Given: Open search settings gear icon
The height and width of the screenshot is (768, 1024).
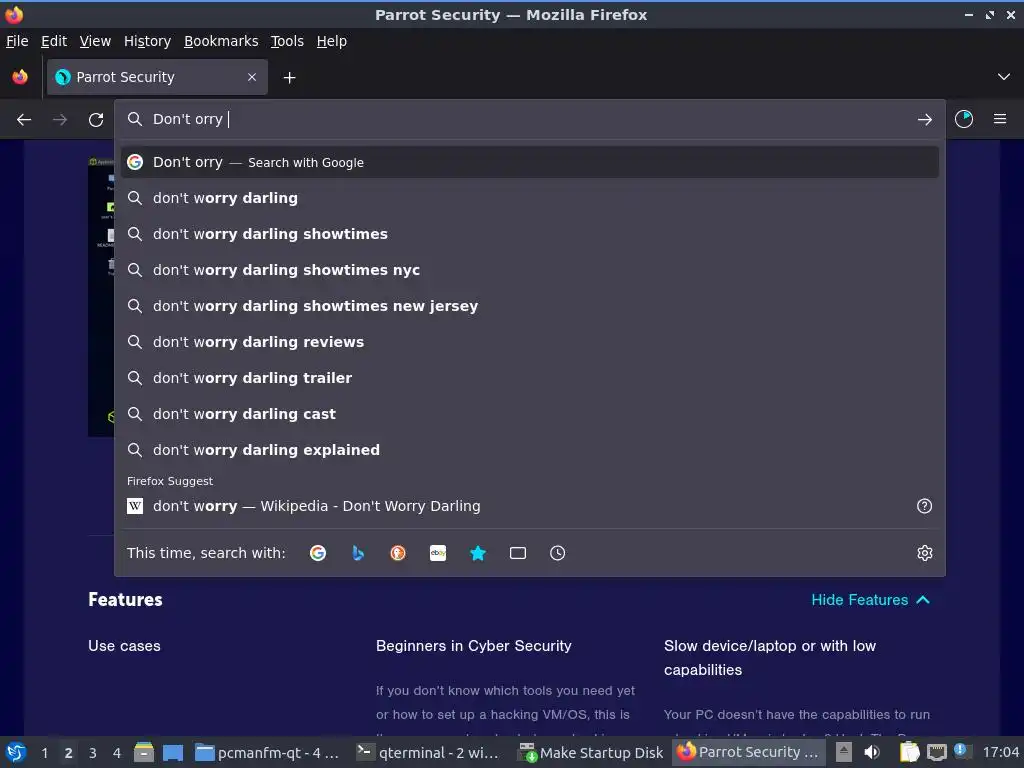Looking at the screenshot, I should click(925, 553).
